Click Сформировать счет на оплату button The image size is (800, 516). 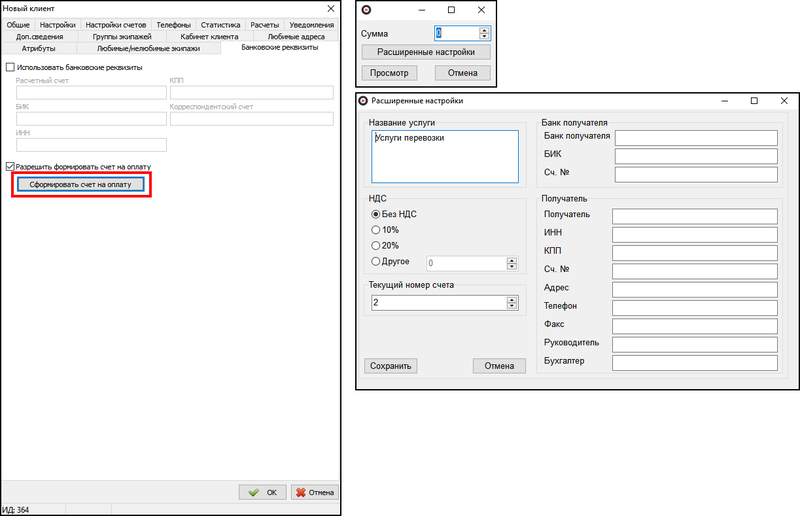pyautogui.click(x=81, y=184)
